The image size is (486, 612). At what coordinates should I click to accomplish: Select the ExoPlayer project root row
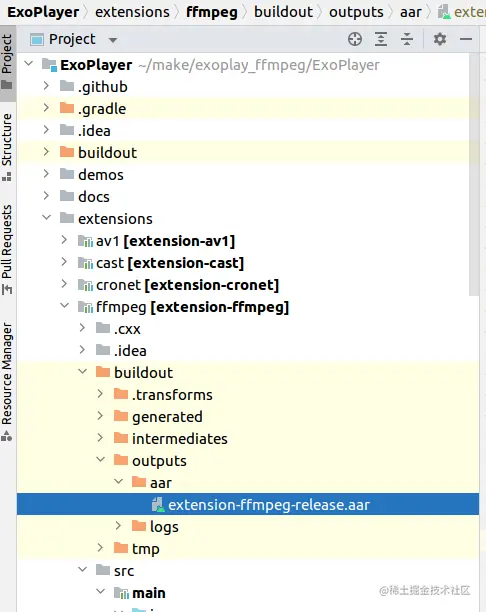[x=243, y=64]
